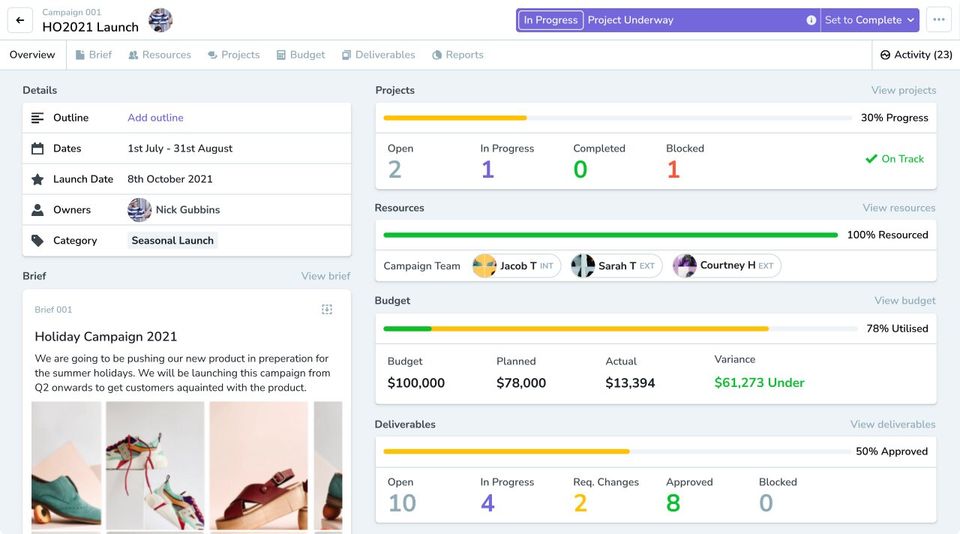
Task: Click the Deliverables tab icon
Action: (x=347, y=55)
